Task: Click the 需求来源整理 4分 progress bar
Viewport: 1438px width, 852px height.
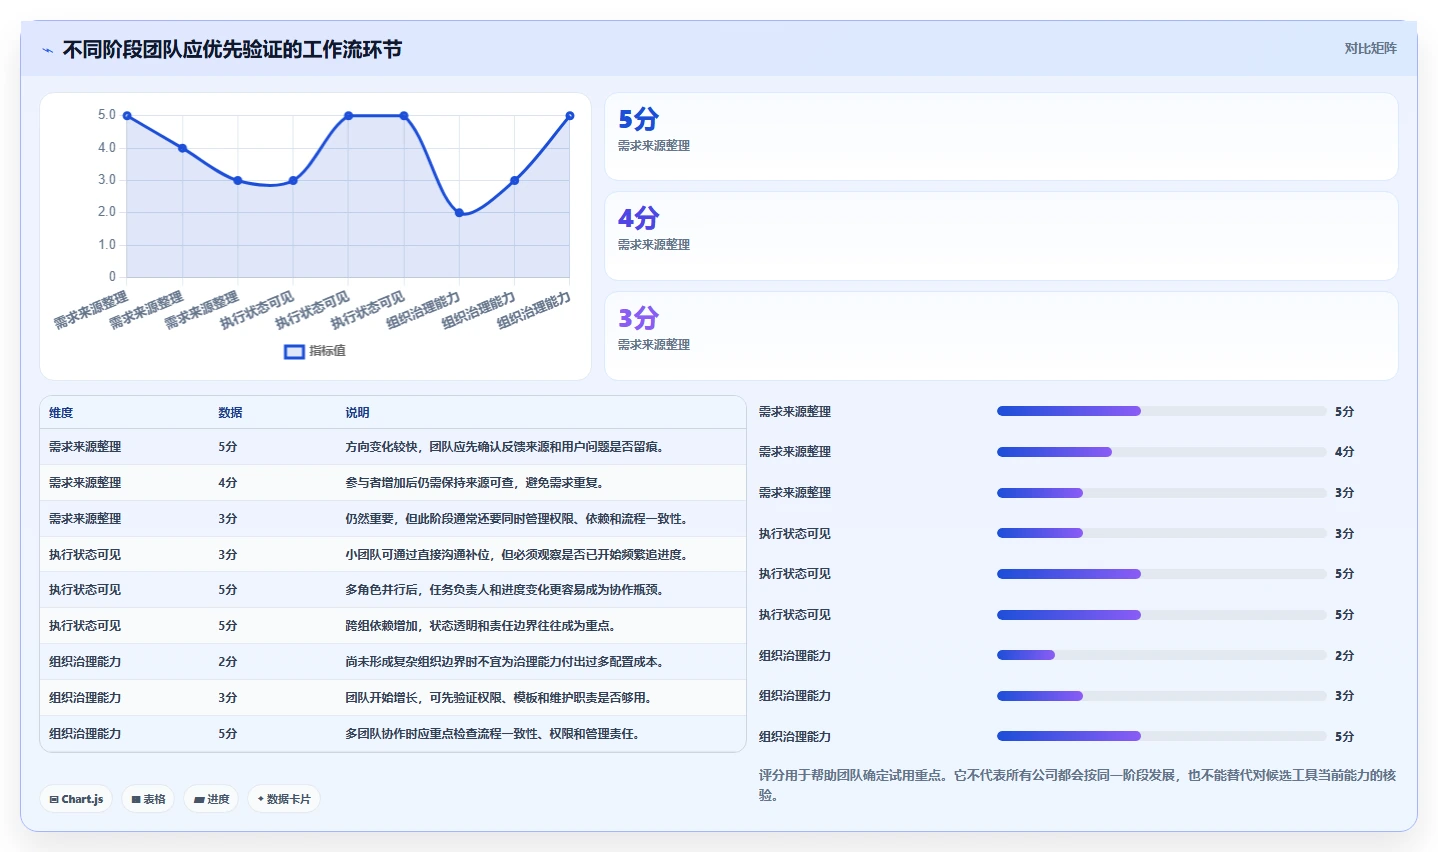Action: (x=1161, y=452)
